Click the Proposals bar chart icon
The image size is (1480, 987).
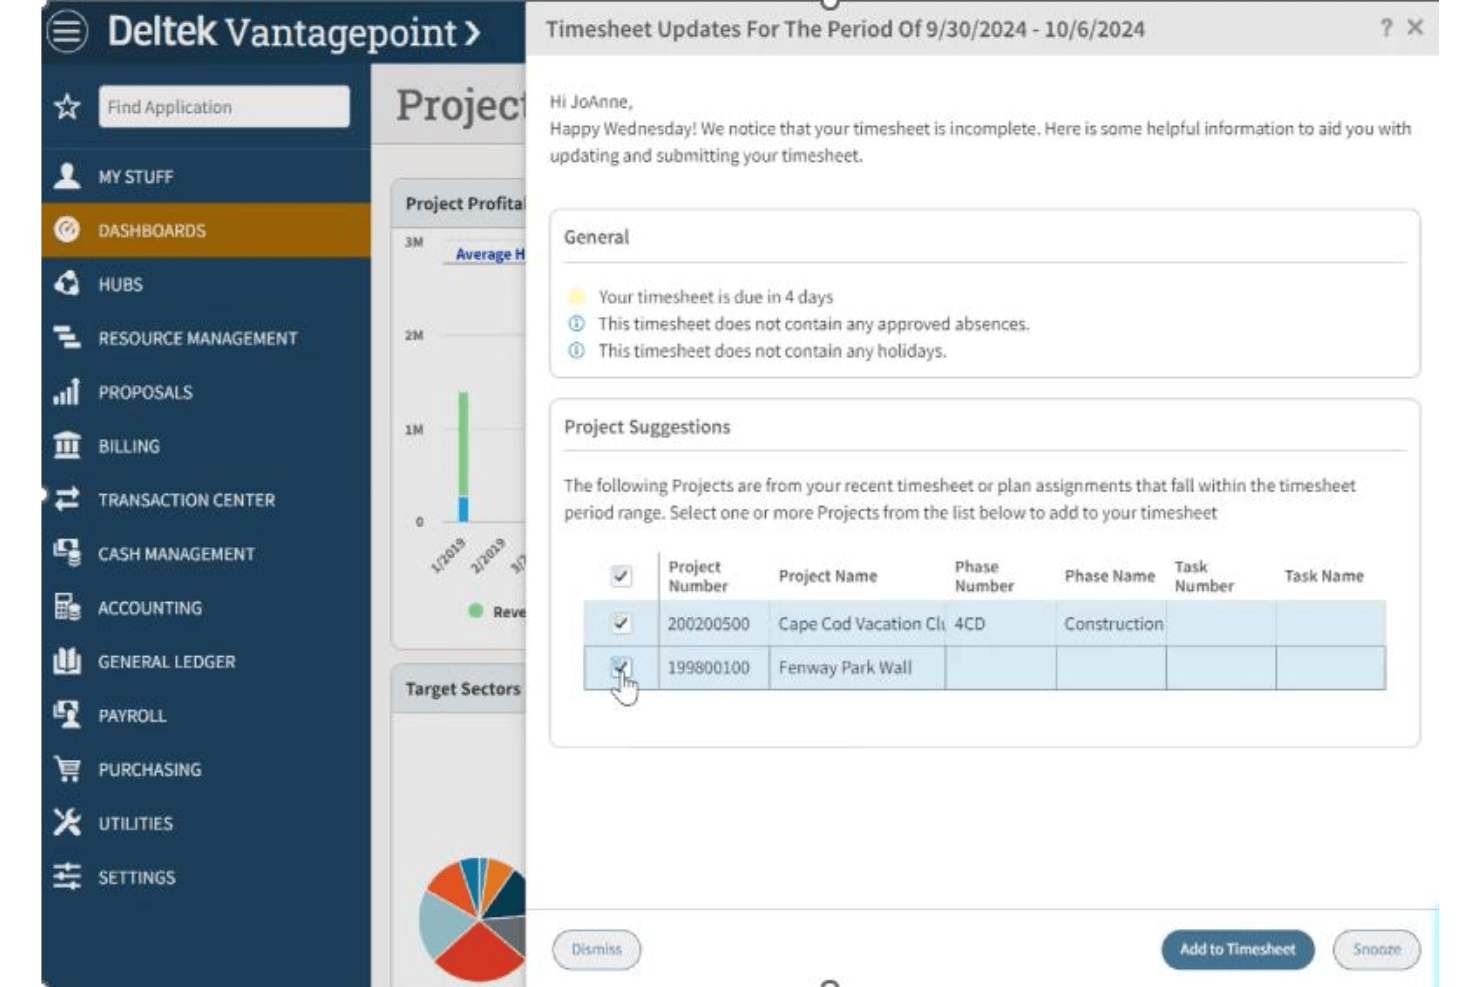coord(67,392)
